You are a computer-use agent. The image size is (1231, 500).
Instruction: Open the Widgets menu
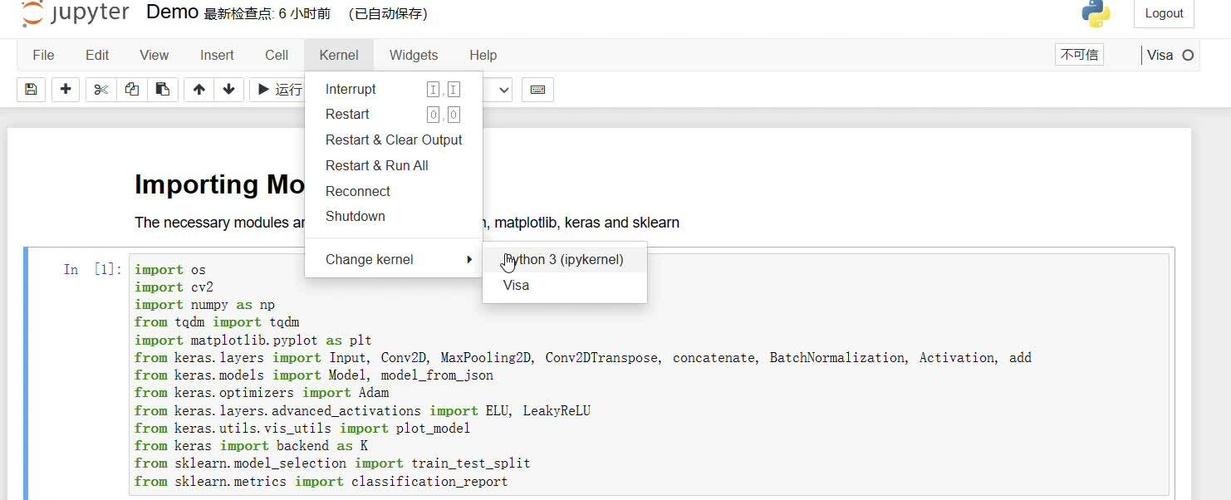tap(413, 55)
